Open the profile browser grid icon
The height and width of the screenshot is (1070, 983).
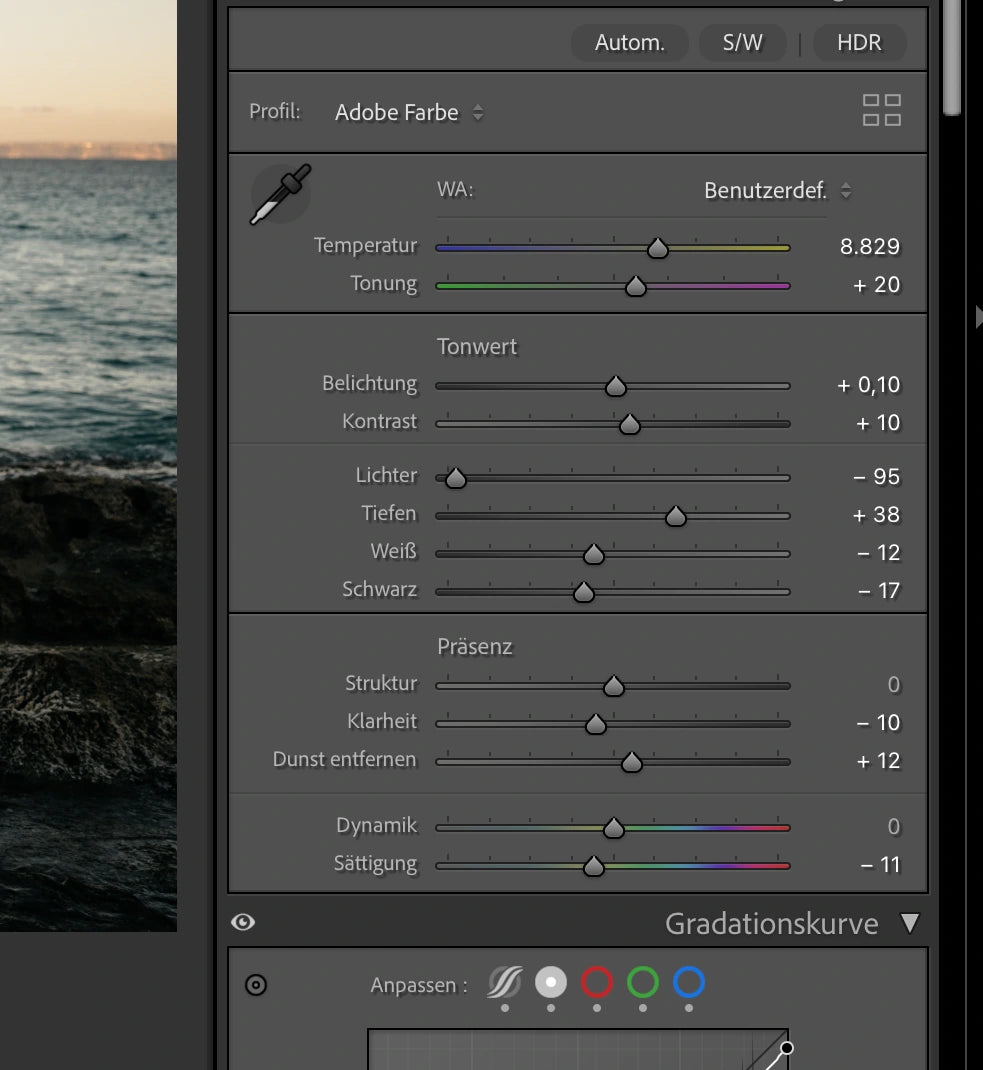(x=881, y=111)
